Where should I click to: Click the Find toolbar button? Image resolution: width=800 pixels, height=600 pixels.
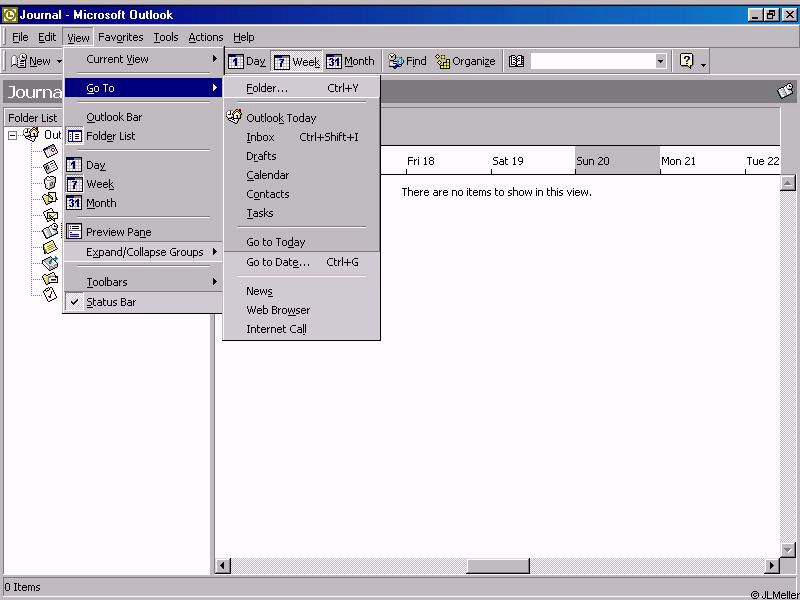click(407, 61)
